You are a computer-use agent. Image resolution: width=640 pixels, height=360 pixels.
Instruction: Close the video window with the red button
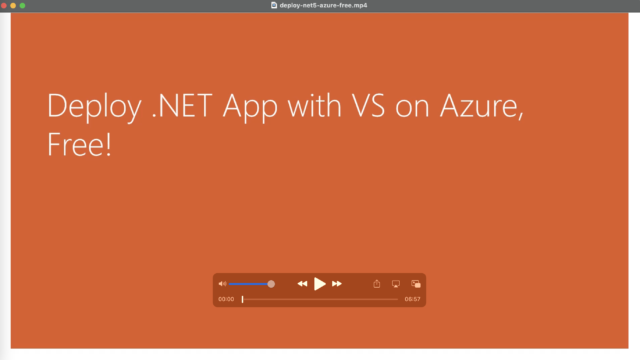point(4,5)
